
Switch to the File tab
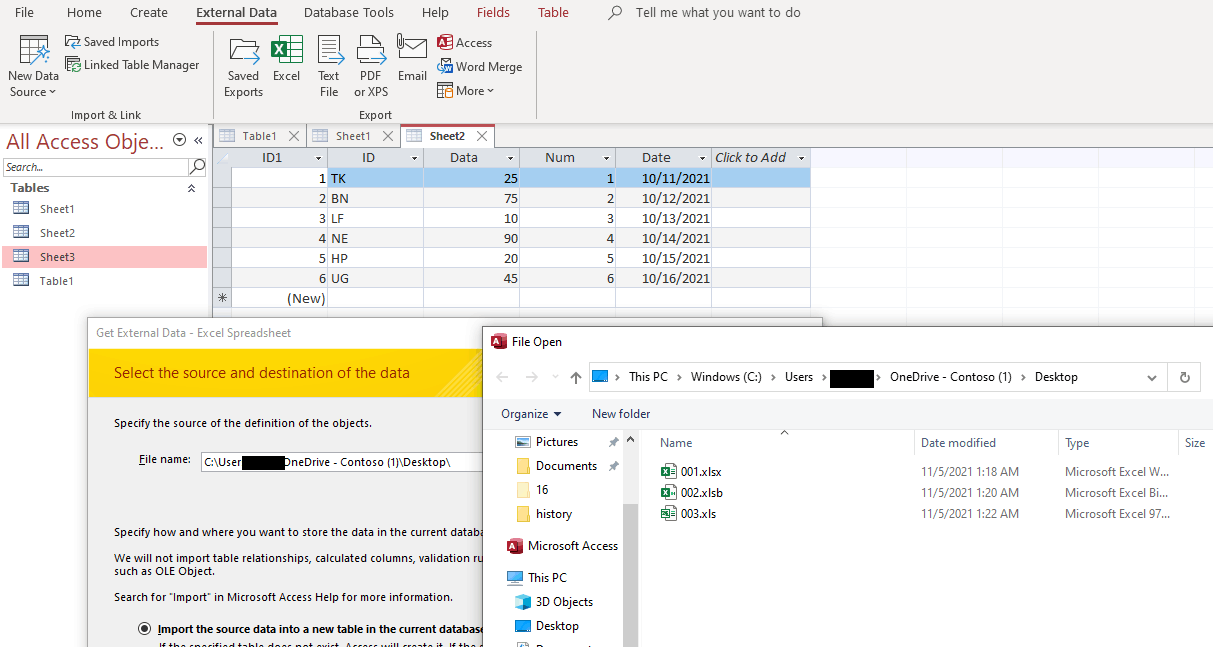pos(24,13)
